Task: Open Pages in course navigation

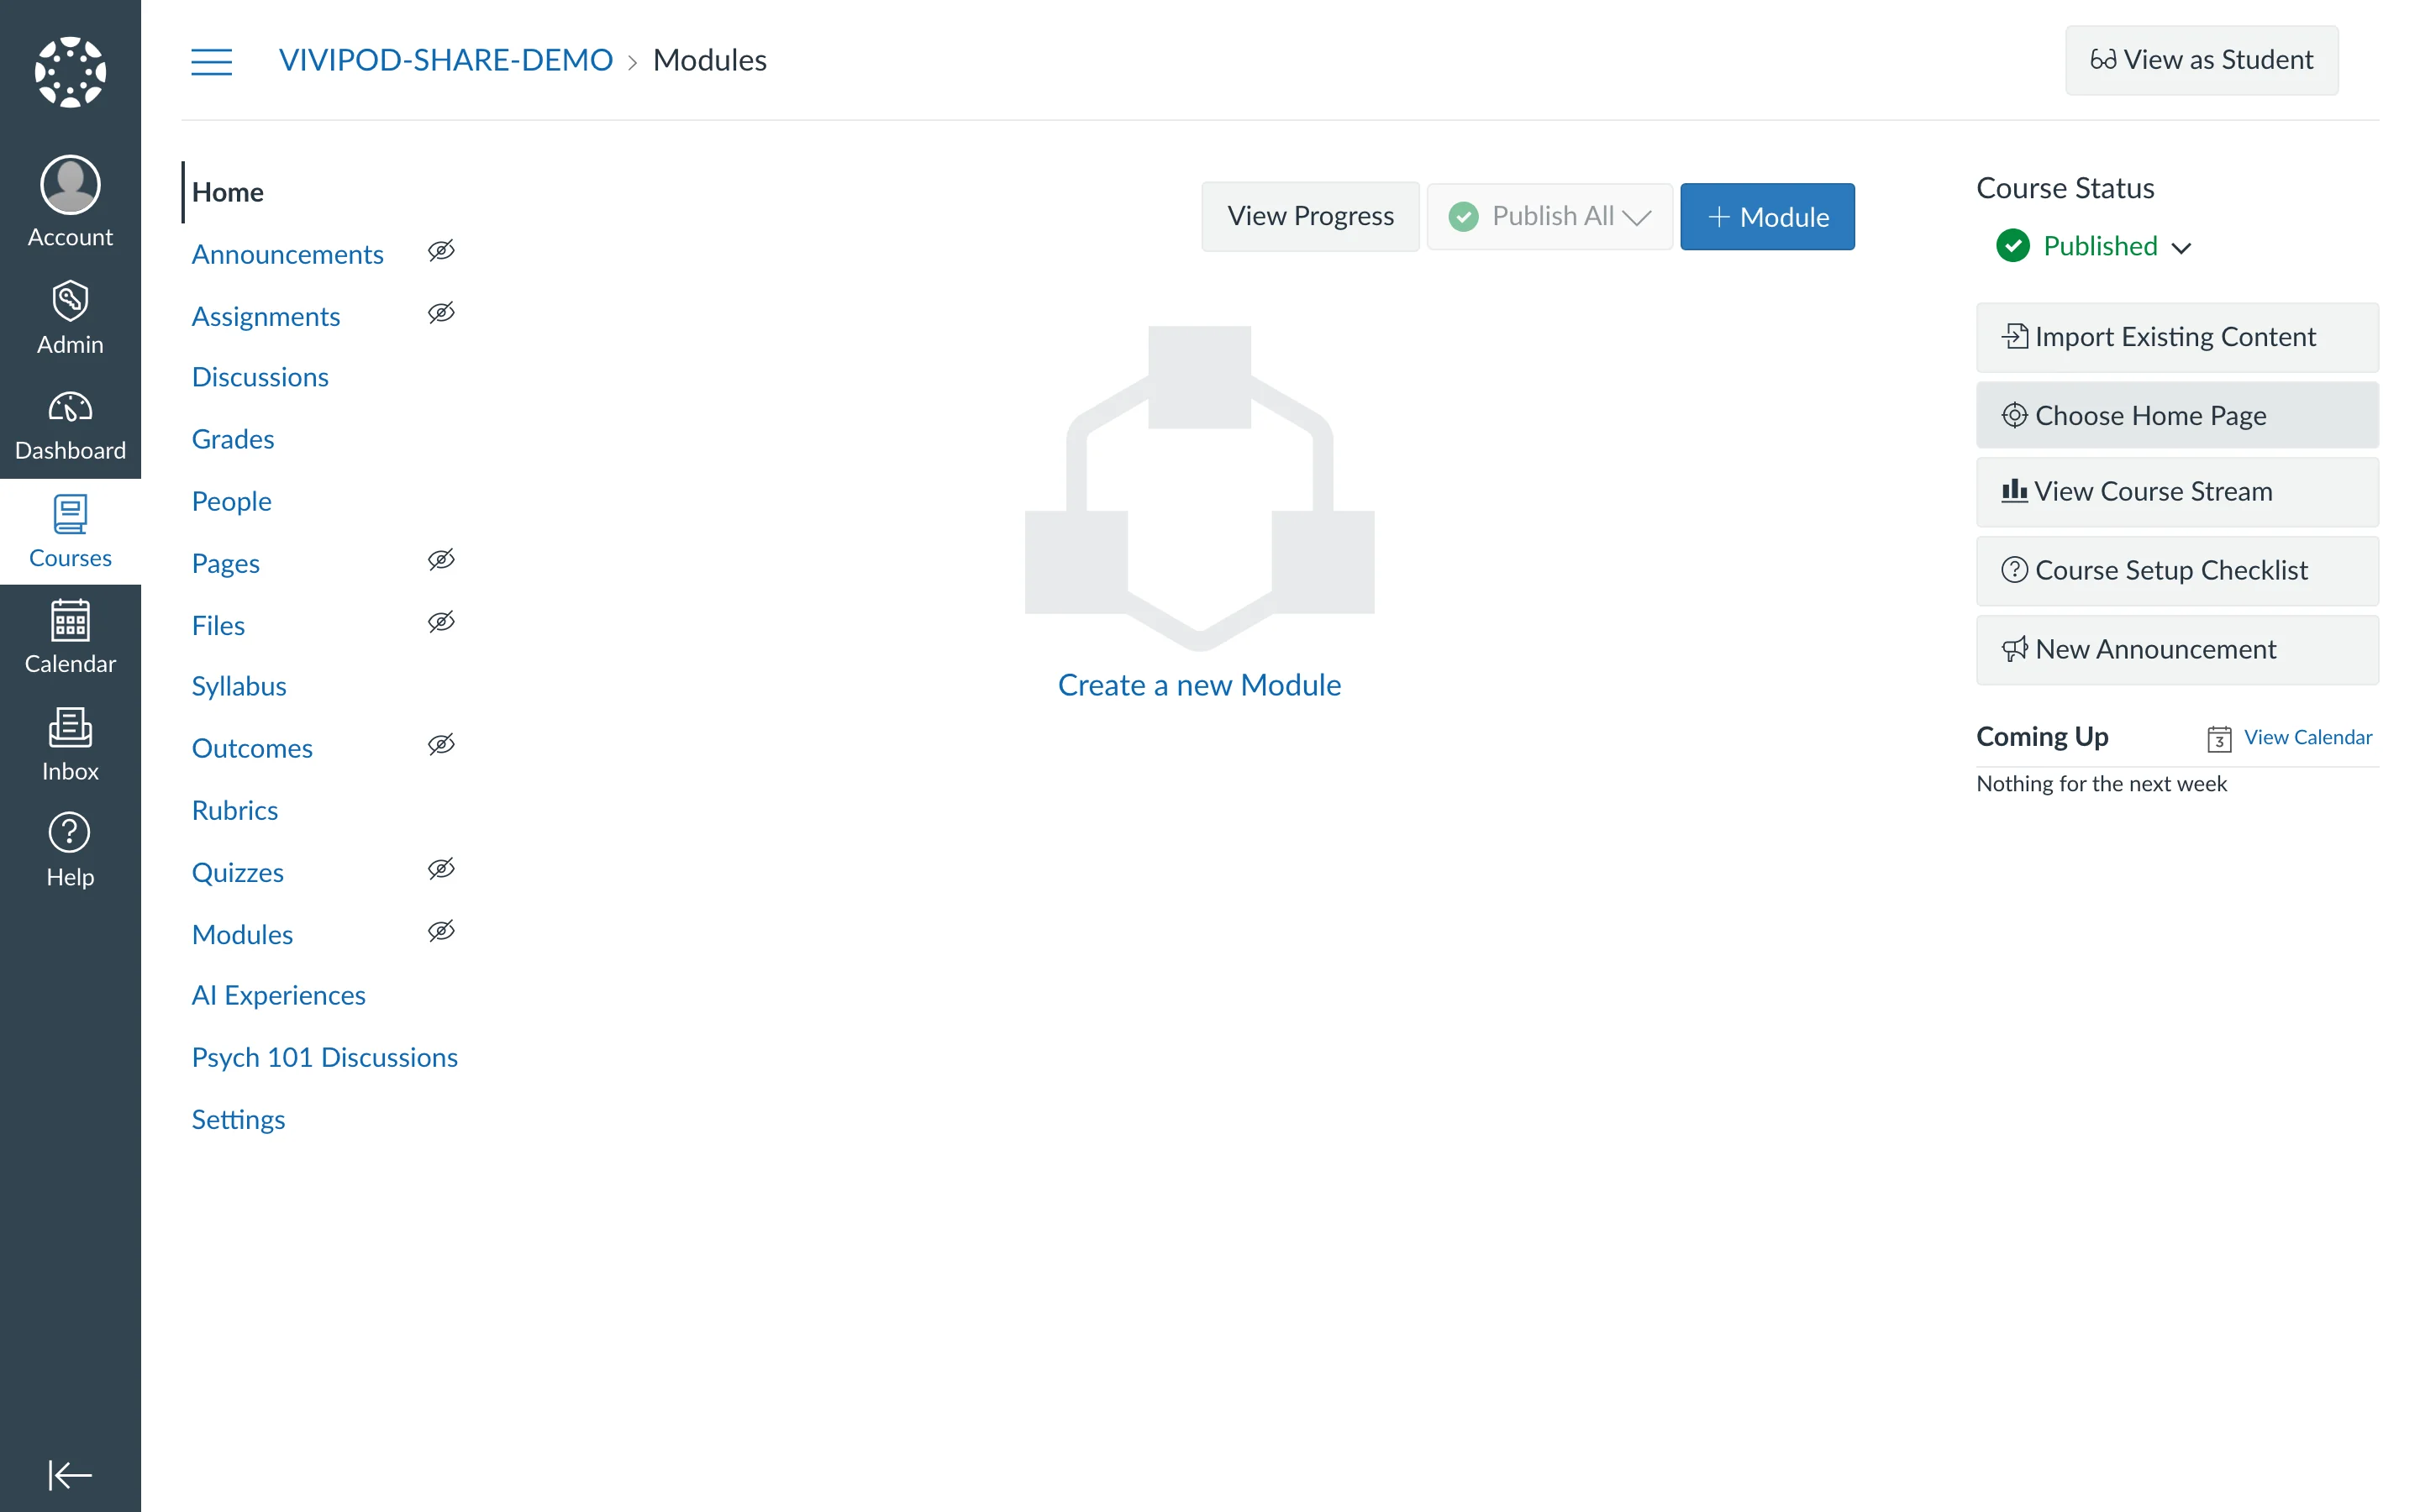Action: (x=225, y=563)
